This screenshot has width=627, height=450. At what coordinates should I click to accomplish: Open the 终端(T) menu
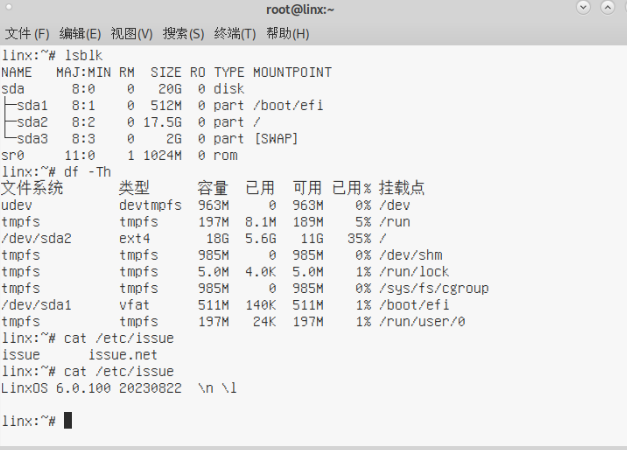[235, 34]
